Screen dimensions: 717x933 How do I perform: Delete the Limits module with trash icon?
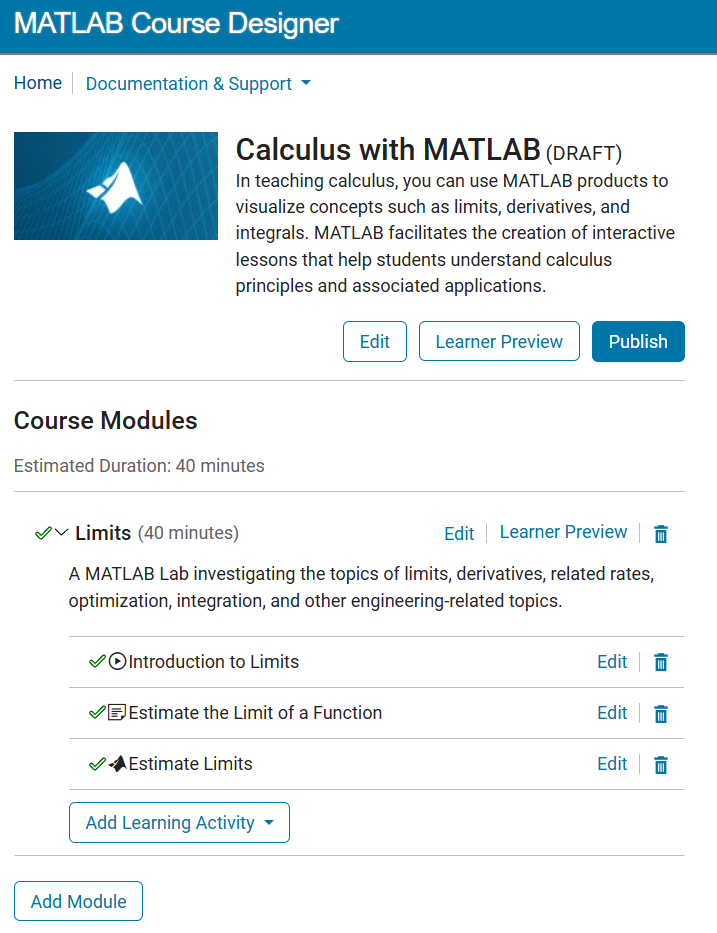[x=660, y=534]
